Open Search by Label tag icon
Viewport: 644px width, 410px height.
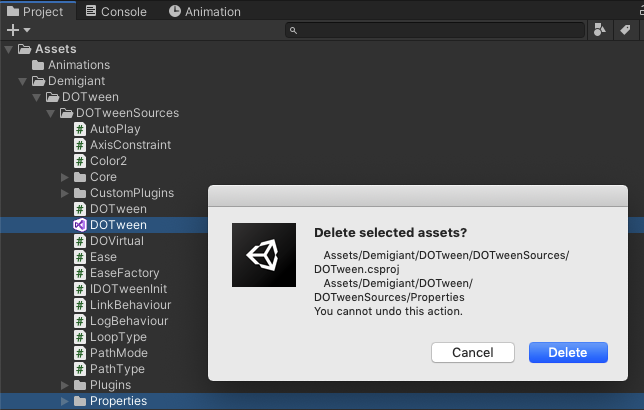tap(625, 30)
